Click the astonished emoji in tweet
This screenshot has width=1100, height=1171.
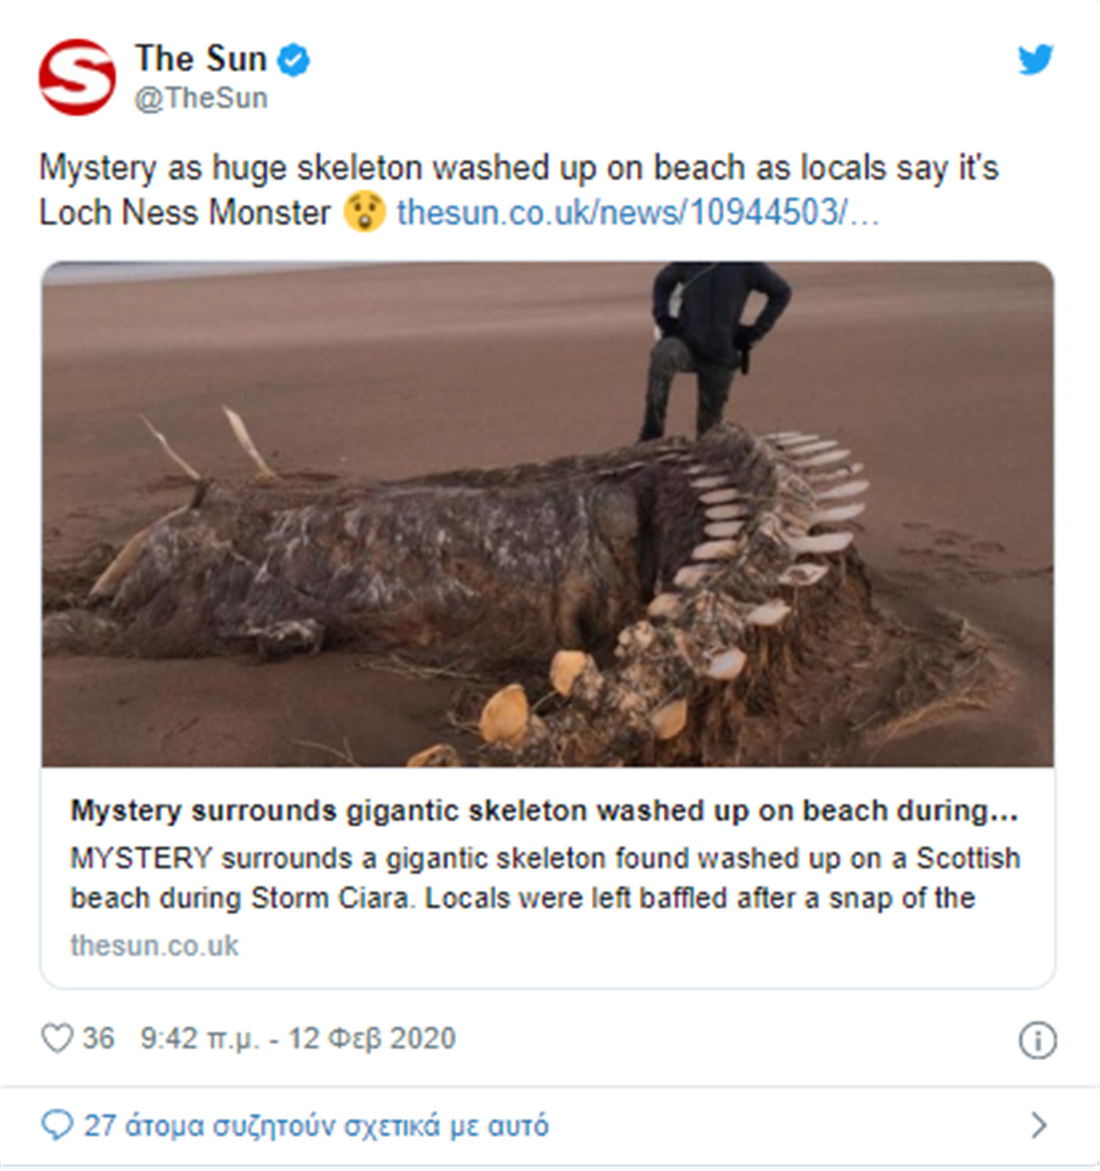point(364,212)
